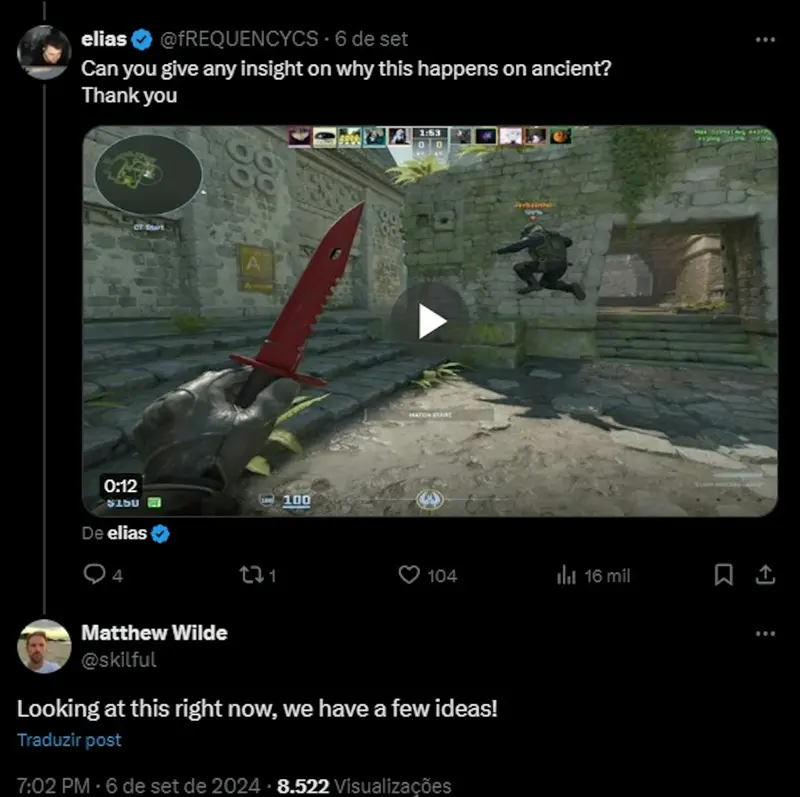Click Traduzir post link
The image size is (800, 797).
pos(69,740)
